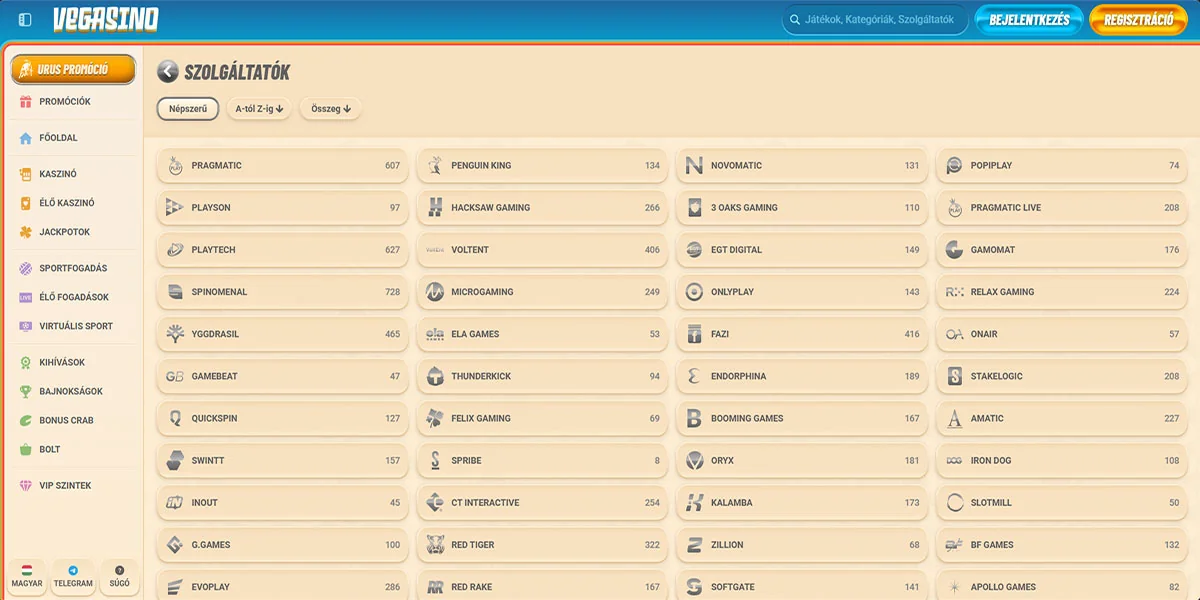Click the Élő Kaszinó card icon

point(26,203)
